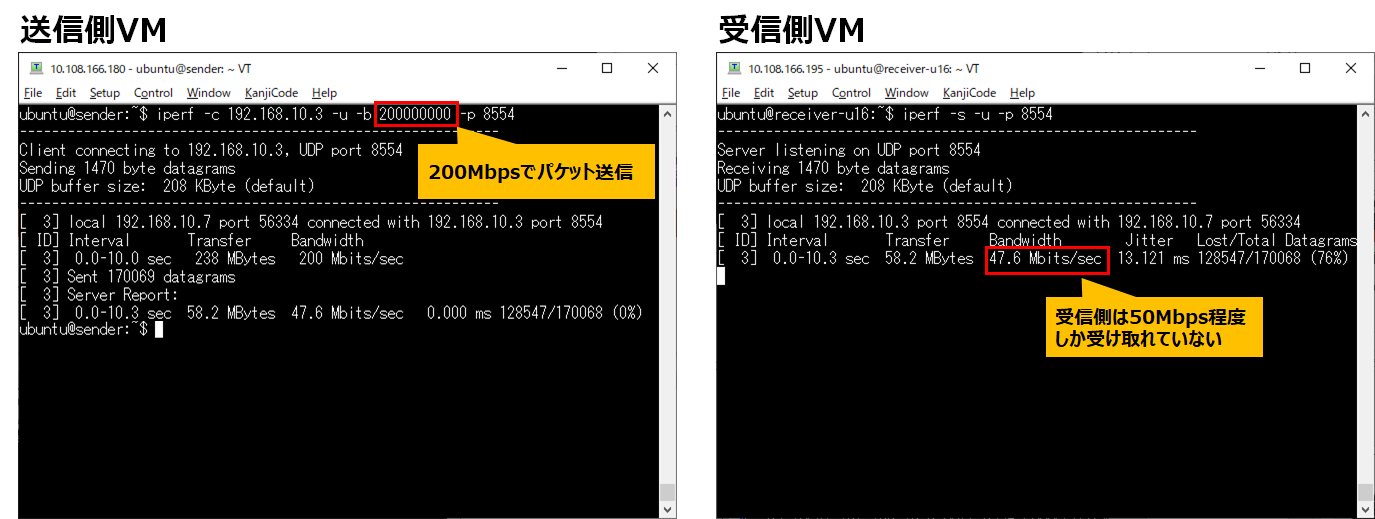This screenshot has height=519, width=1375.
Task: Click 'Server listening on UDP port 8554' line
Action: point(849,150)
